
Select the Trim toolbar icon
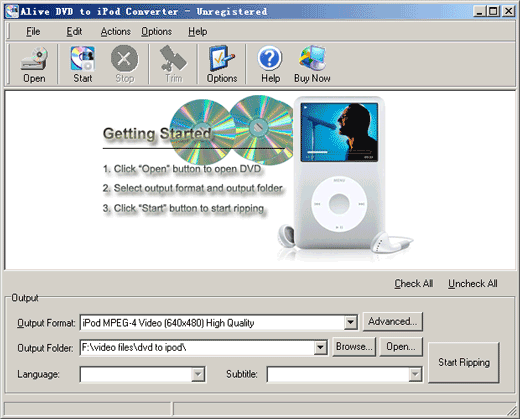point(173,59)
